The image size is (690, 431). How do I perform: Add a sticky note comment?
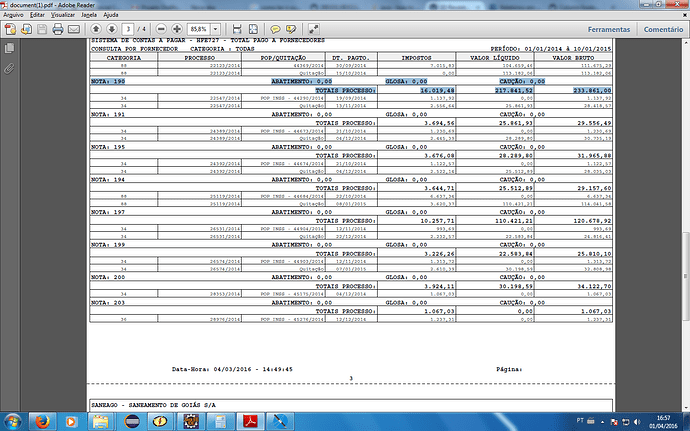click(x=275, y=29)
